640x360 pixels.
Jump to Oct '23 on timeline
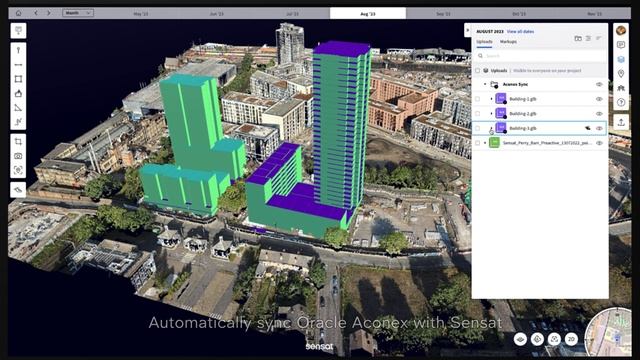pyautogui.click(x=519, y=13)
